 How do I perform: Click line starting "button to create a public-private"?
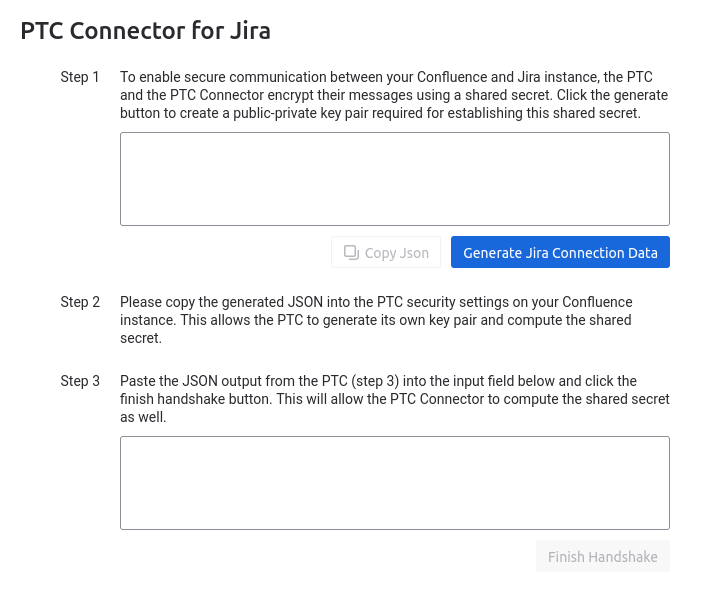point(380,113)
